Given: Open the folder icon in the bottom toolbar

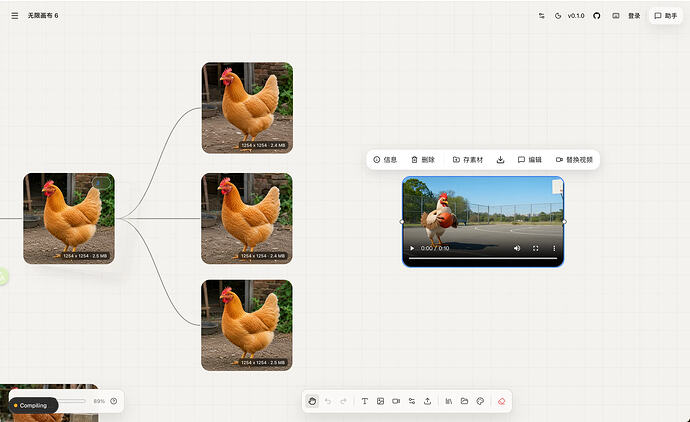Looking at the screenshot, I should click(464, 401).
